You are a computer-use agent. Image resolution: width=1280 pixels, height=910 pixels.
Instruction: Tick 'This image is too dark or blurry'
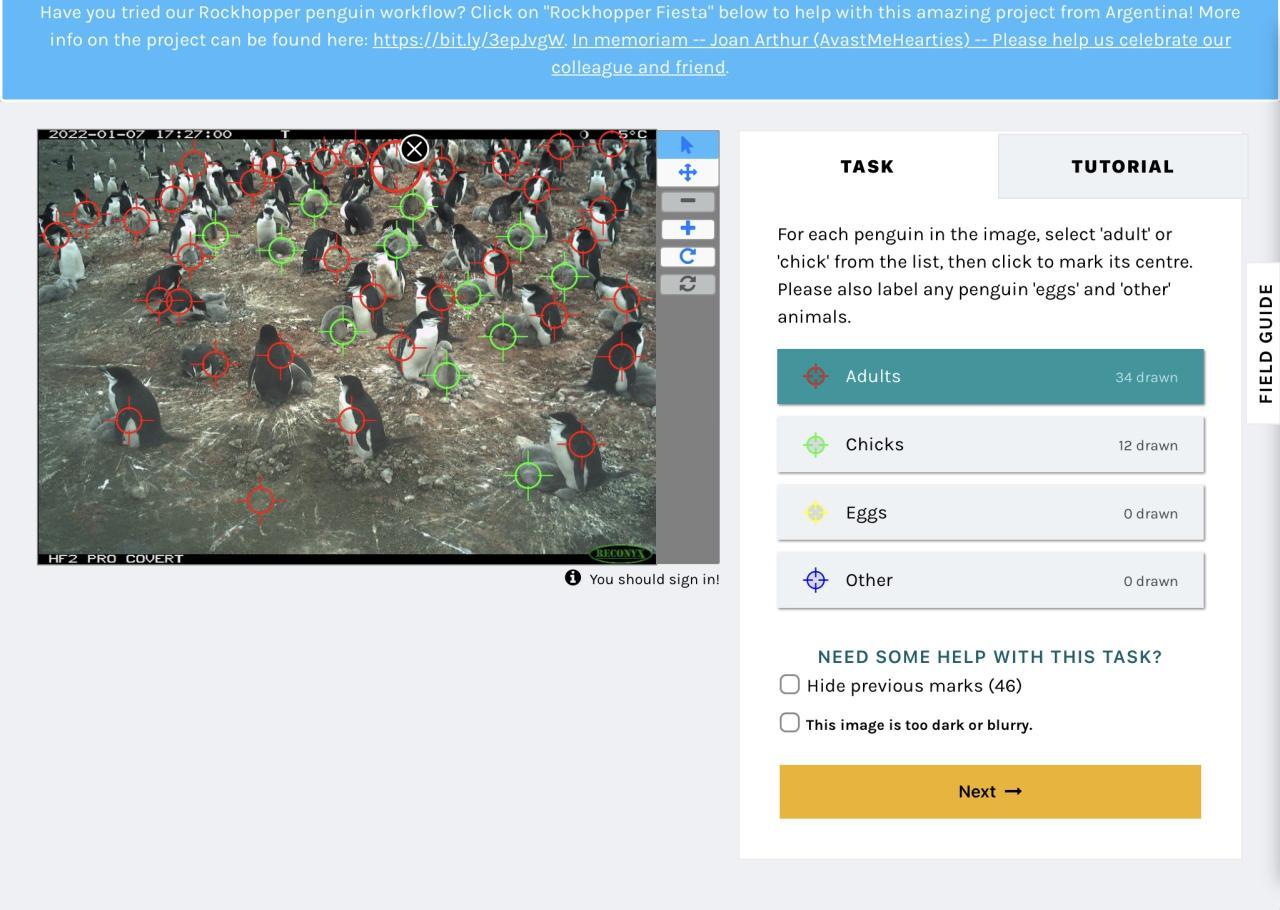click(x=790, y=722)
